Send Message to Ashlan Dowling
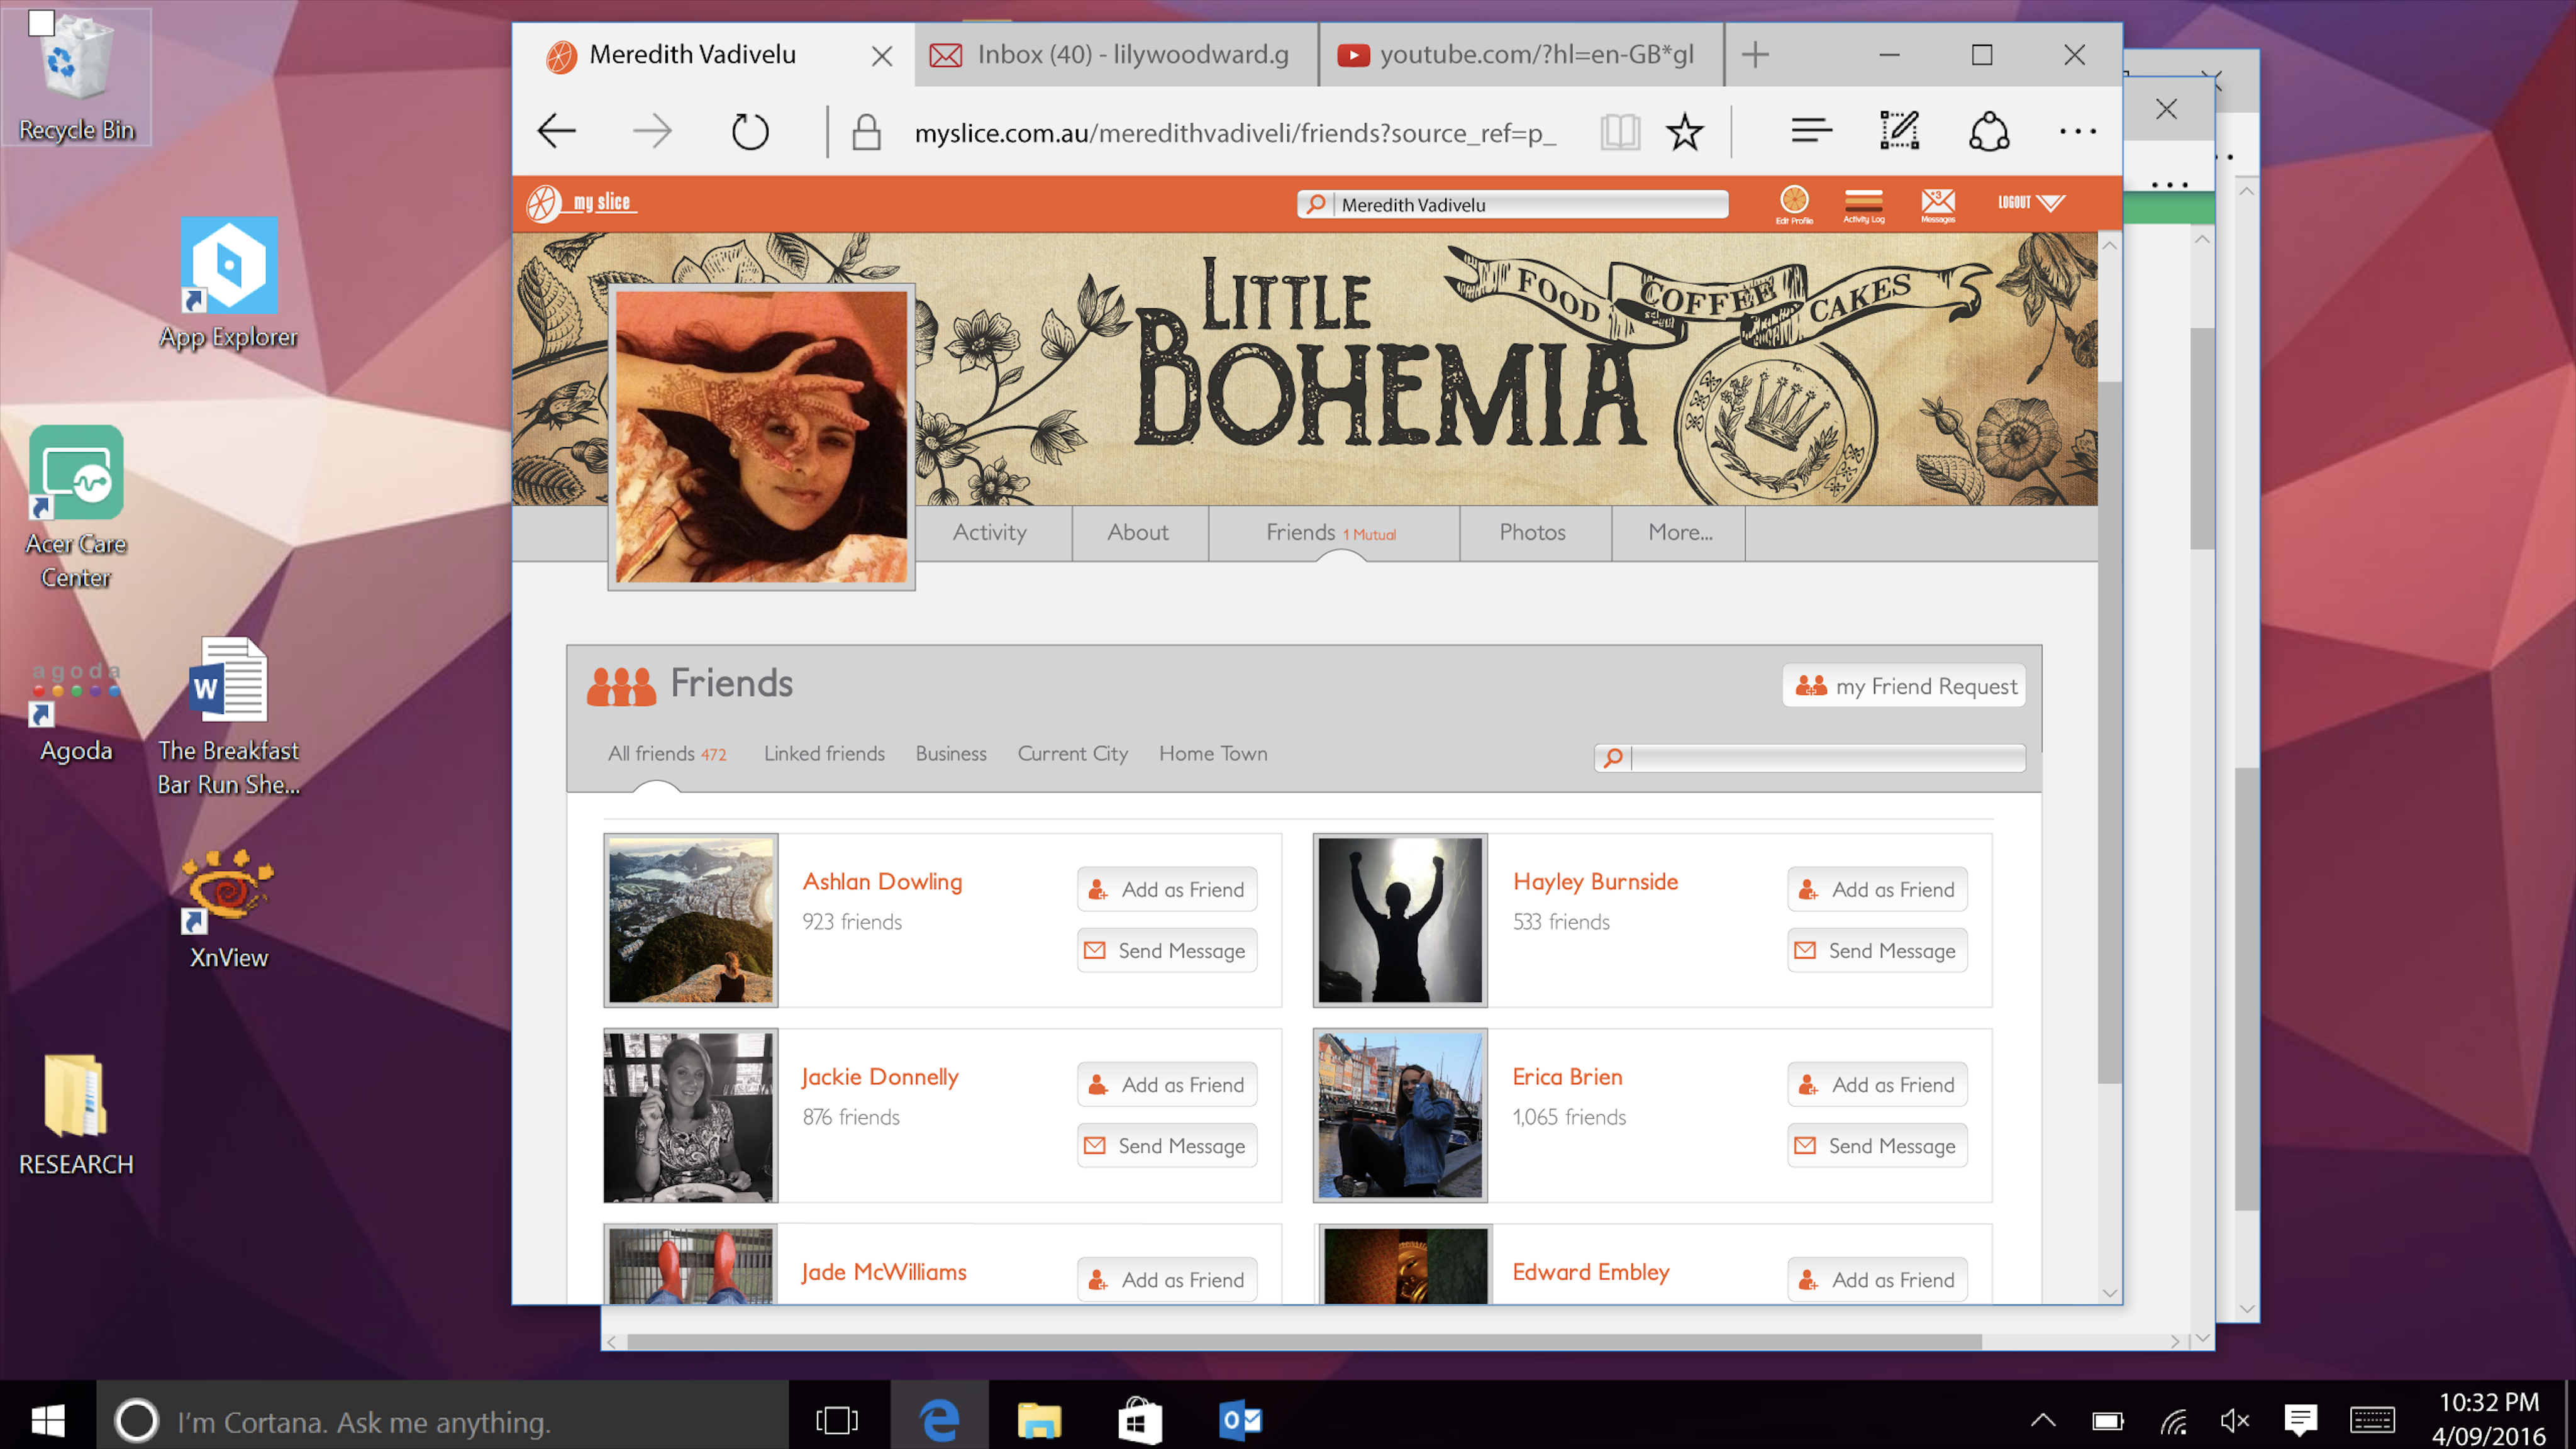The height and width of the screenshot is (1449, 2576). pos(1167,950)
